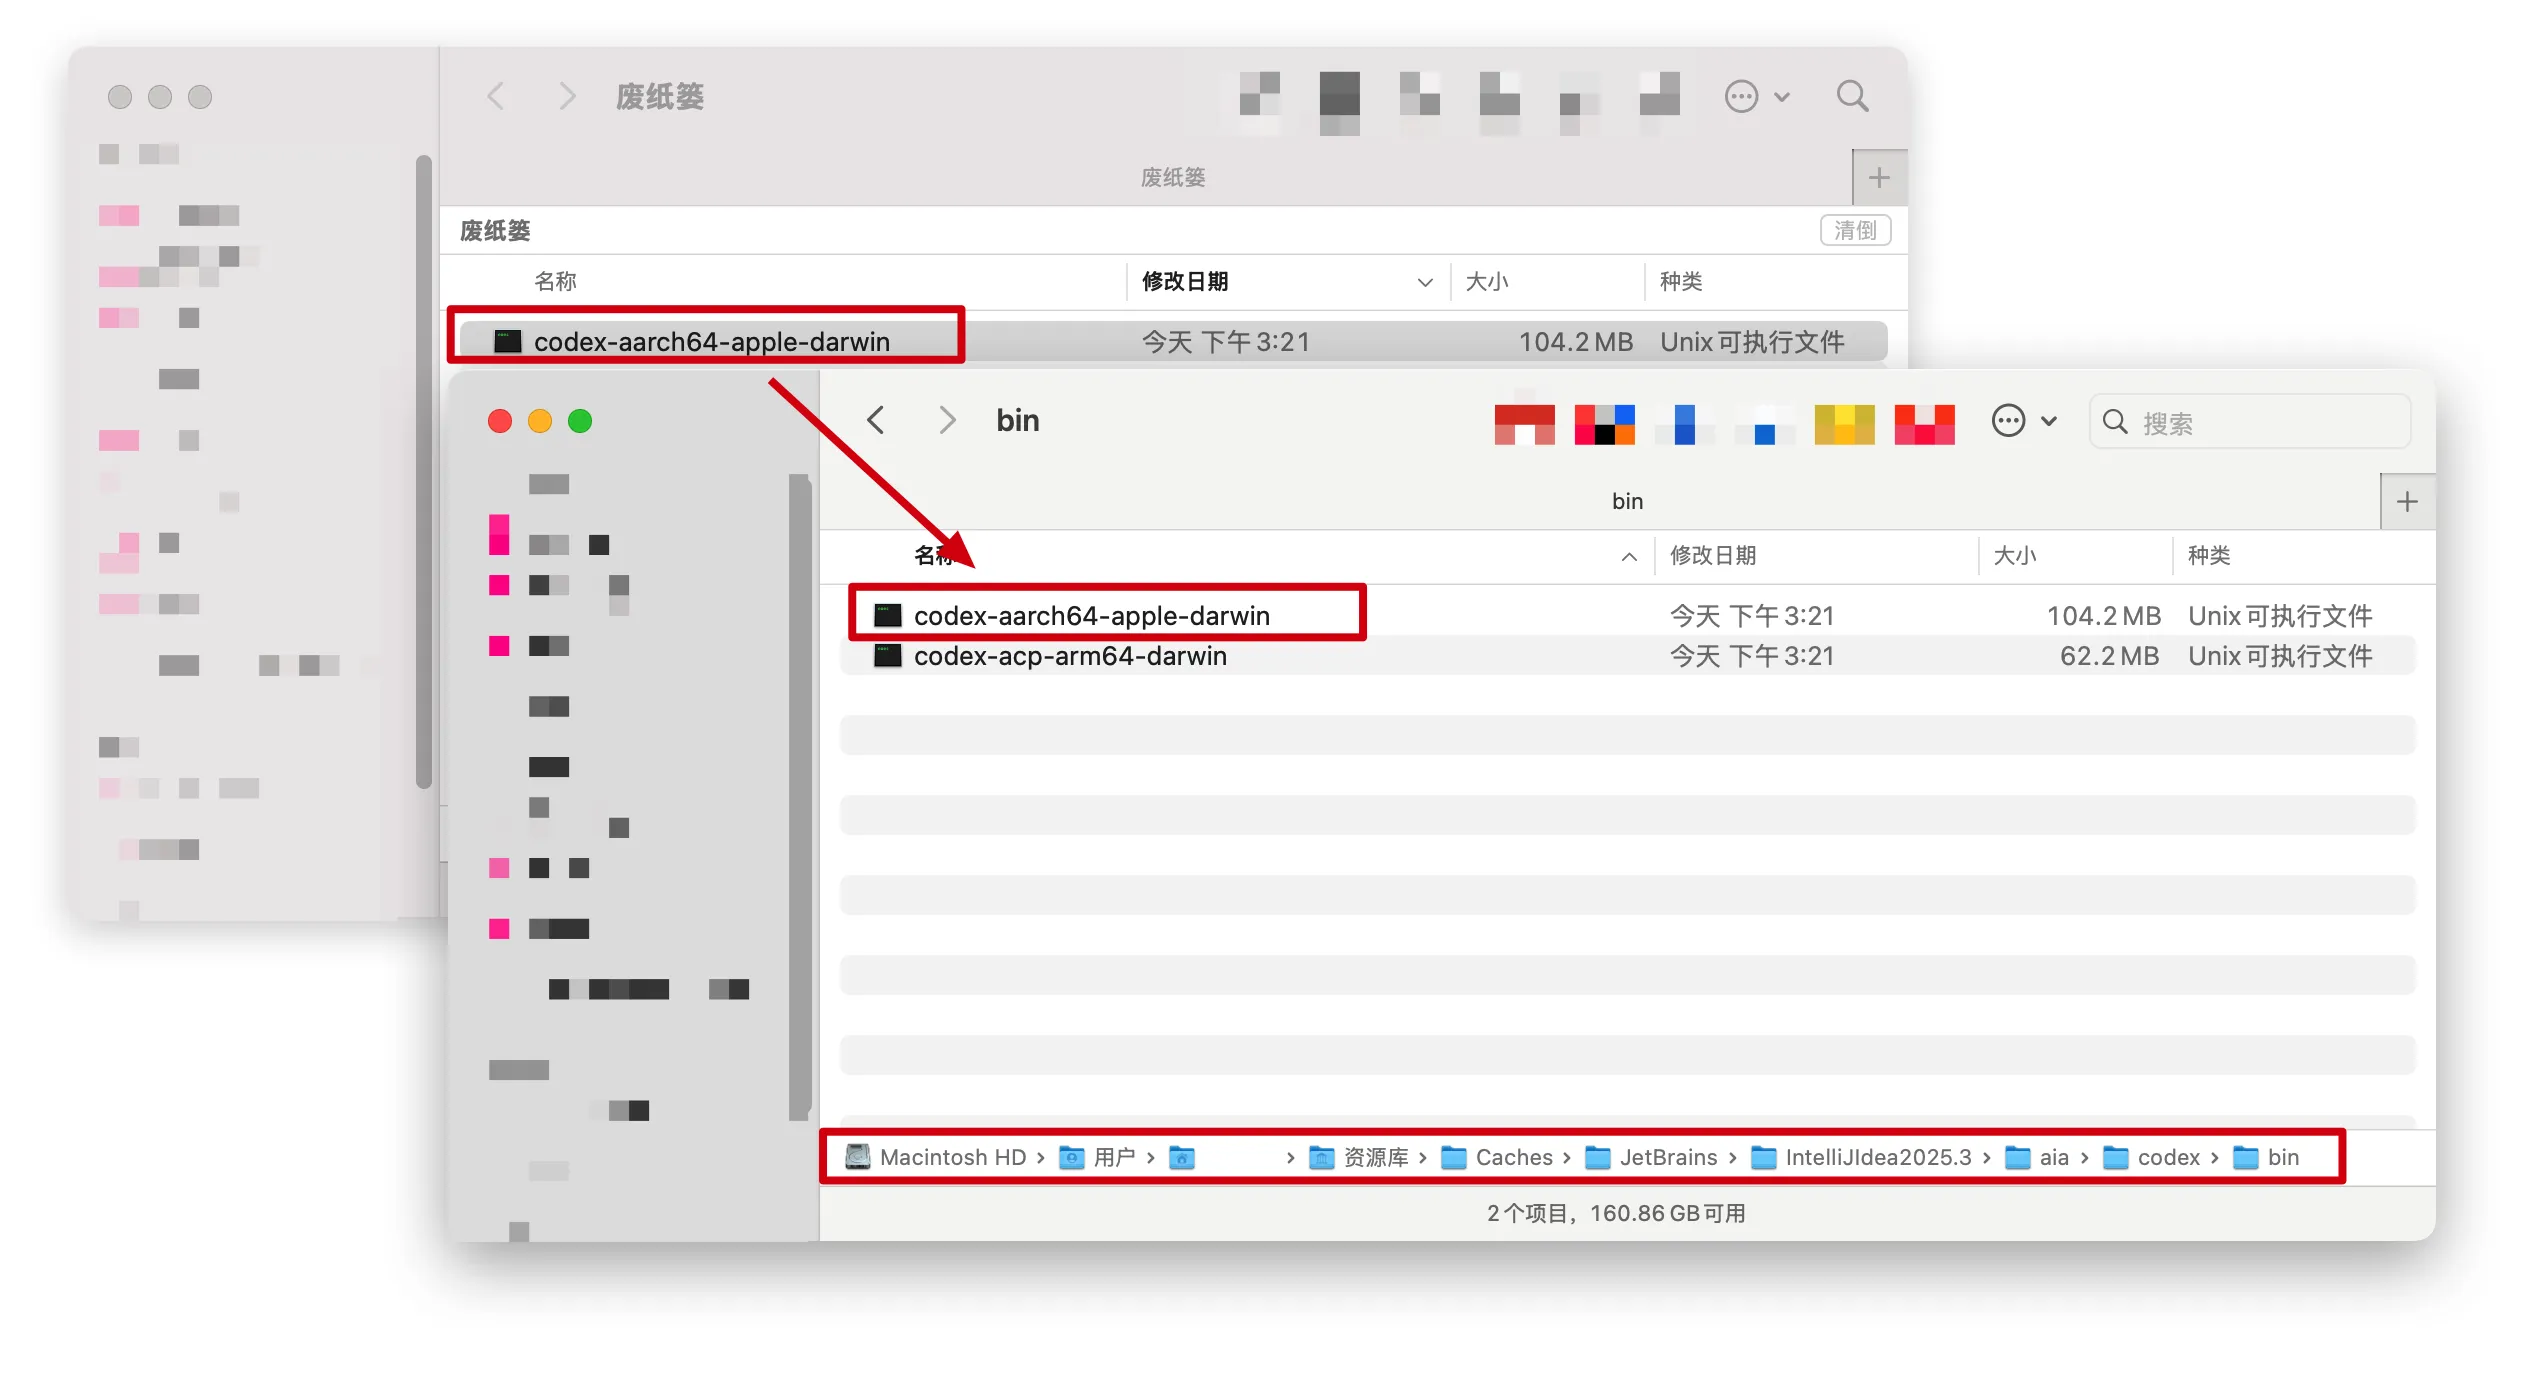This screenshot has height=1391, width=2548.
Task: Click IntelliJIdea2025.3 in the path bar
Action: click(x=1861, y=1157)
